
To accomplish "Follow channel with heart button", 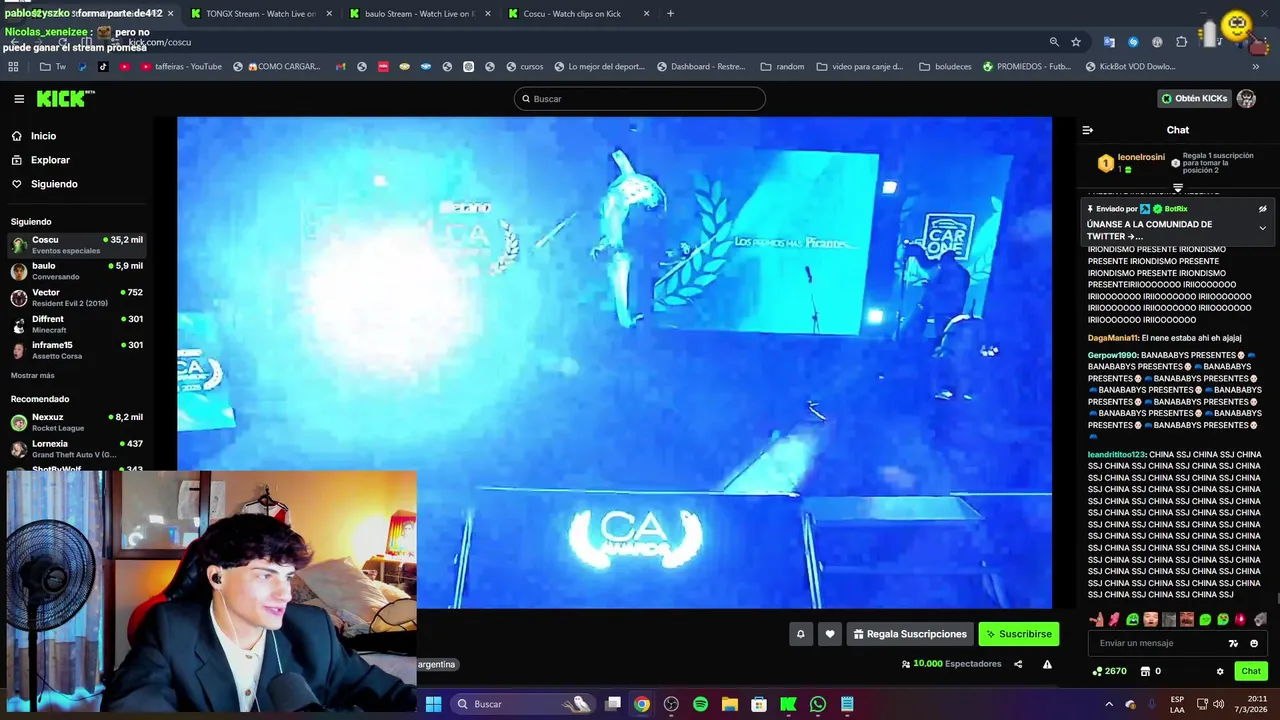I will tap(829, 634).
